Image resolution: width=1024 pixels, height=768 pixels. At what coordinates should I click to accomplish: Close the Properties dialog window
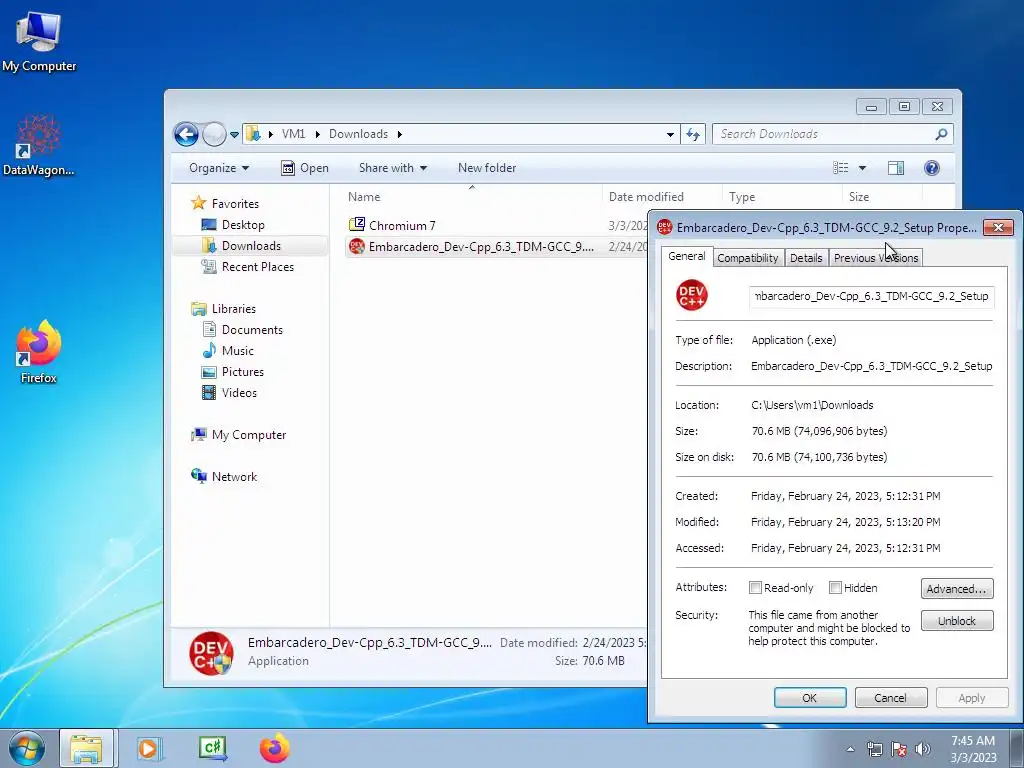pyautogui.click(x=998, y=227)
